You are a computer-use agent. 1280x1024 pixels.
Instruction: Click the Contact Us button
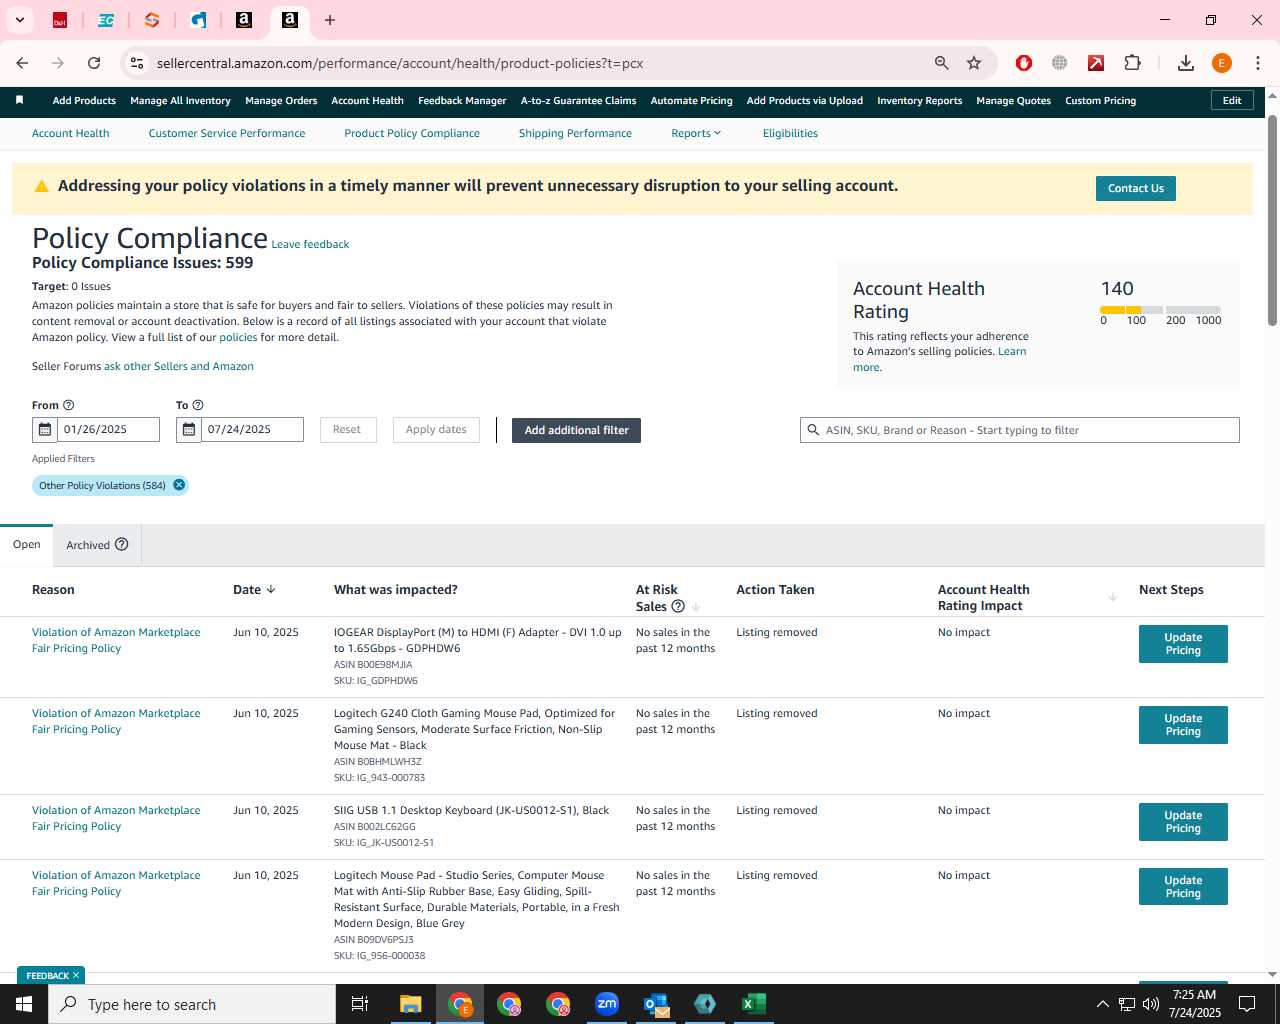point(1136,188)
